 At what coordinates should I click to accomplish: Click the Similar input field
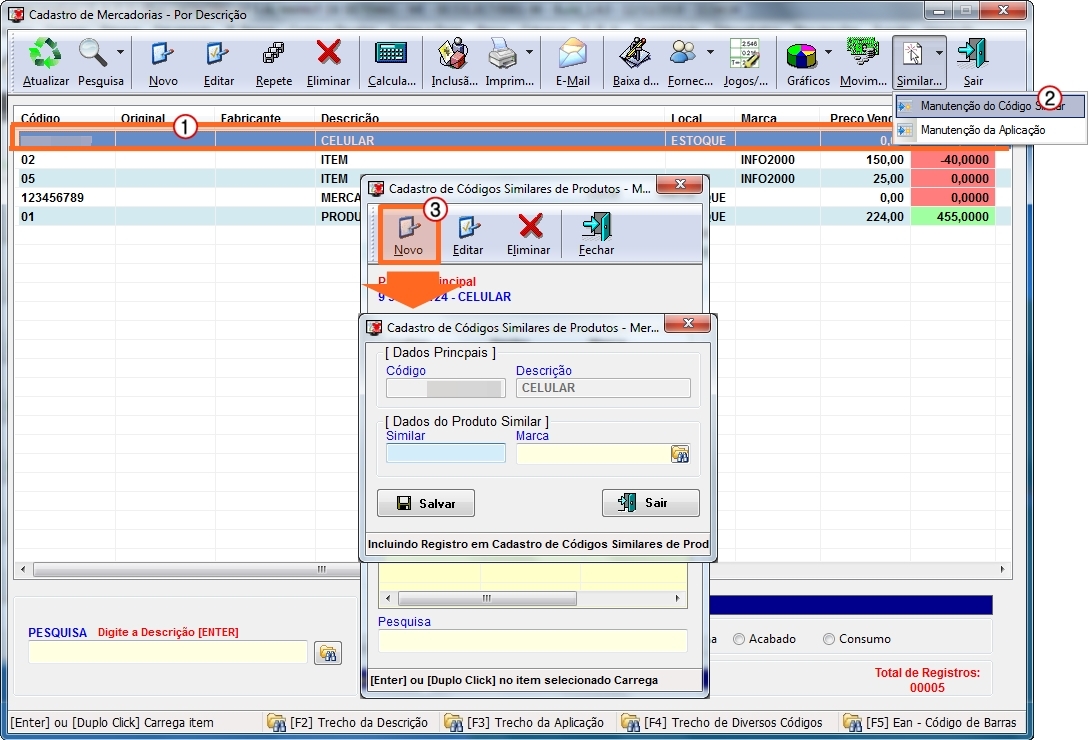pyautogui.click(x=446, y=454)
